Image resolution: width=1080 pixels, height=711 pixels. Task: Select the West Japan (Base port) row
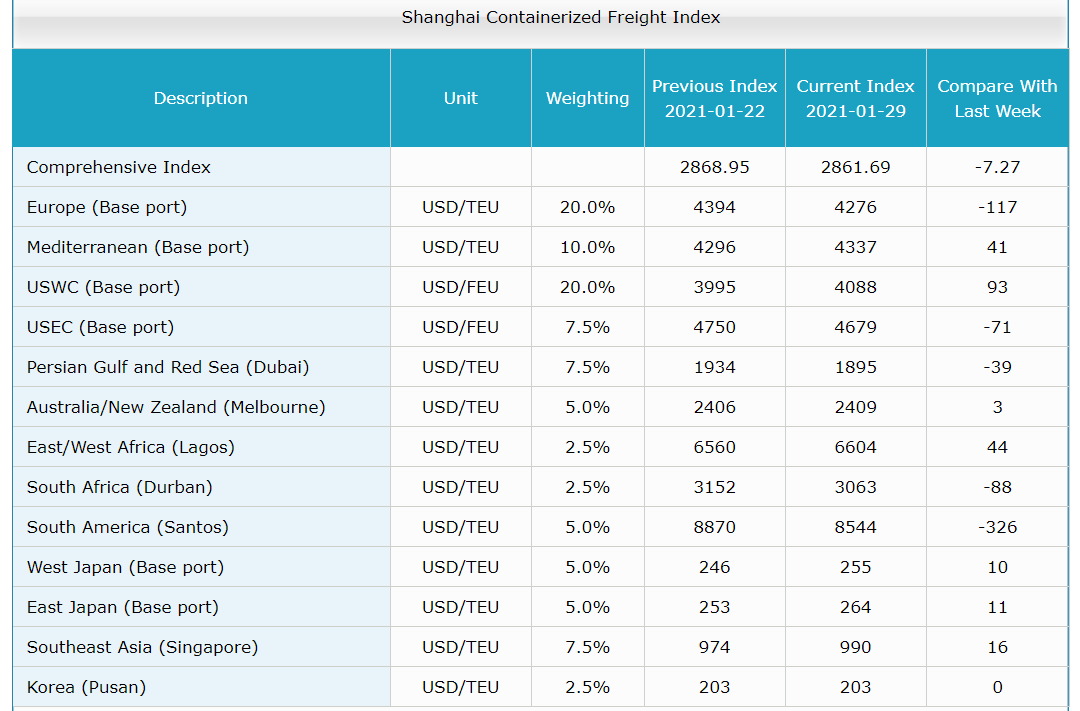(125, 567)
